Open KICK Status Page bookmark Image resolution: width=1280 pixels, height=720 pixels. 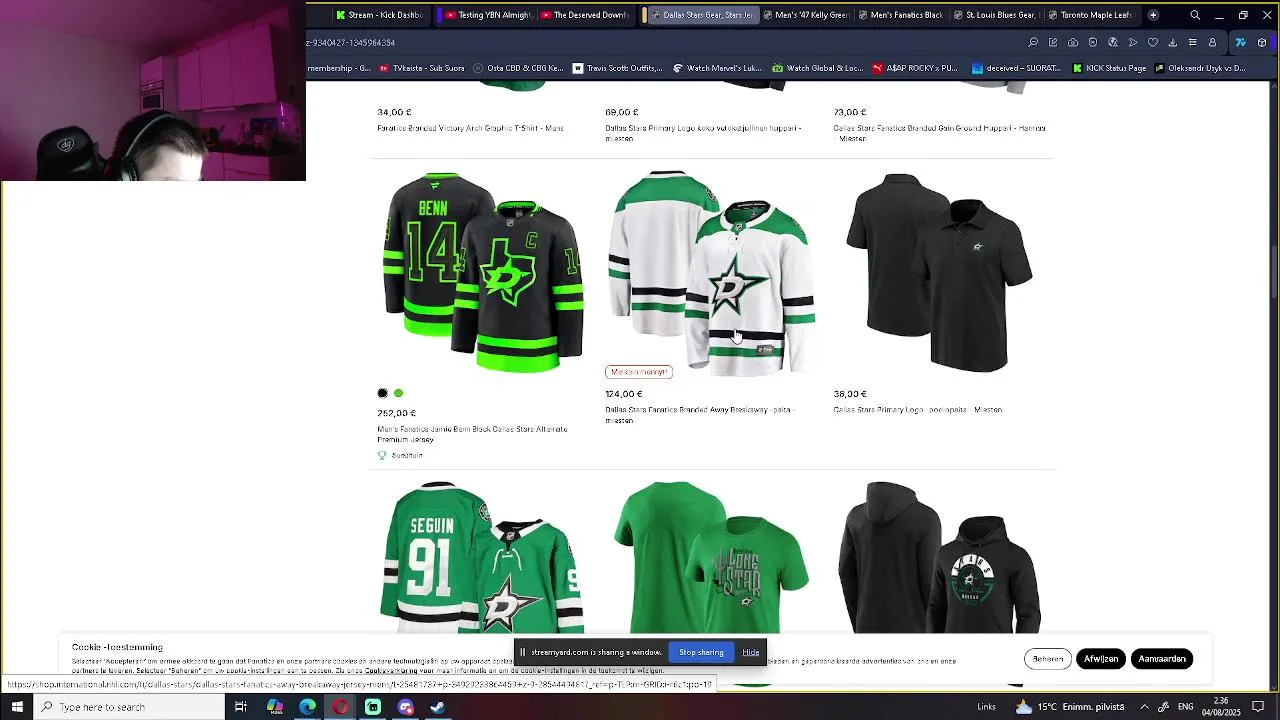[x=1109, y=68]
